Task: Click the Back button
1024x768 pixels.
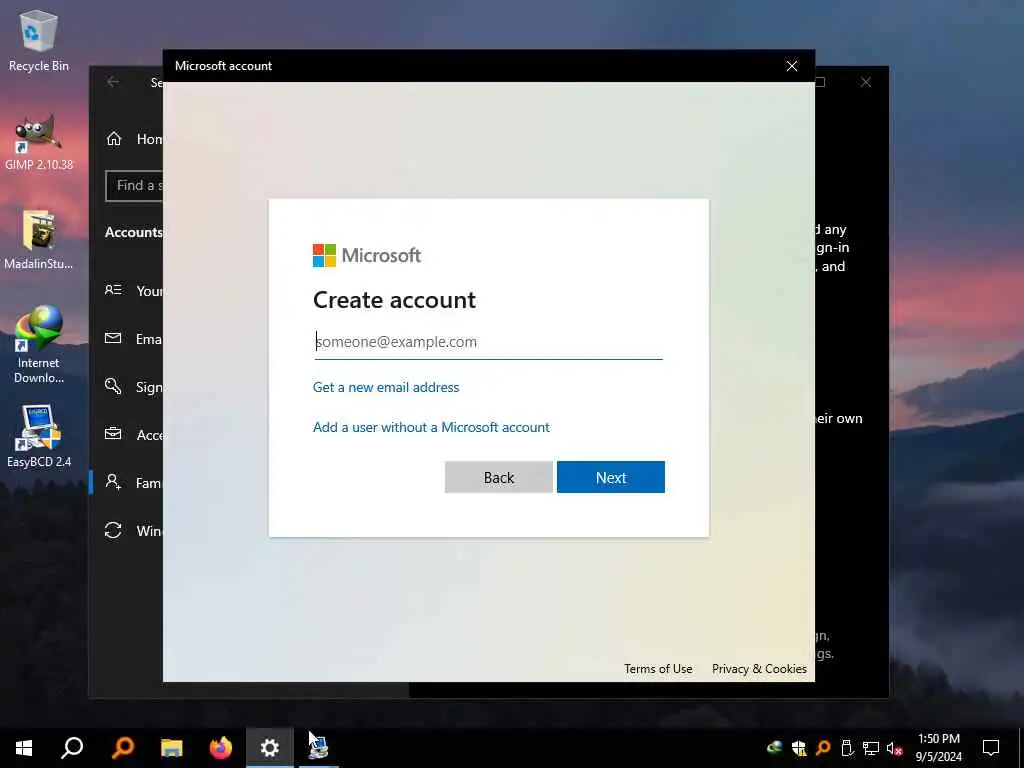Action: point(499,477)
